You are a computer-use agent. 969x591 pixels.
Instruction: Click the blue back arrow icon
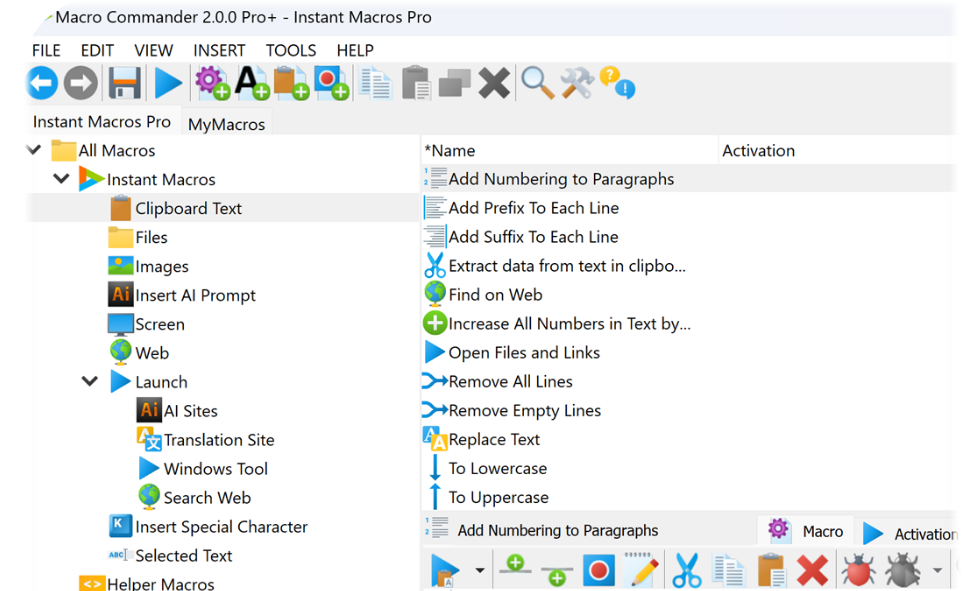coord(42,84)
